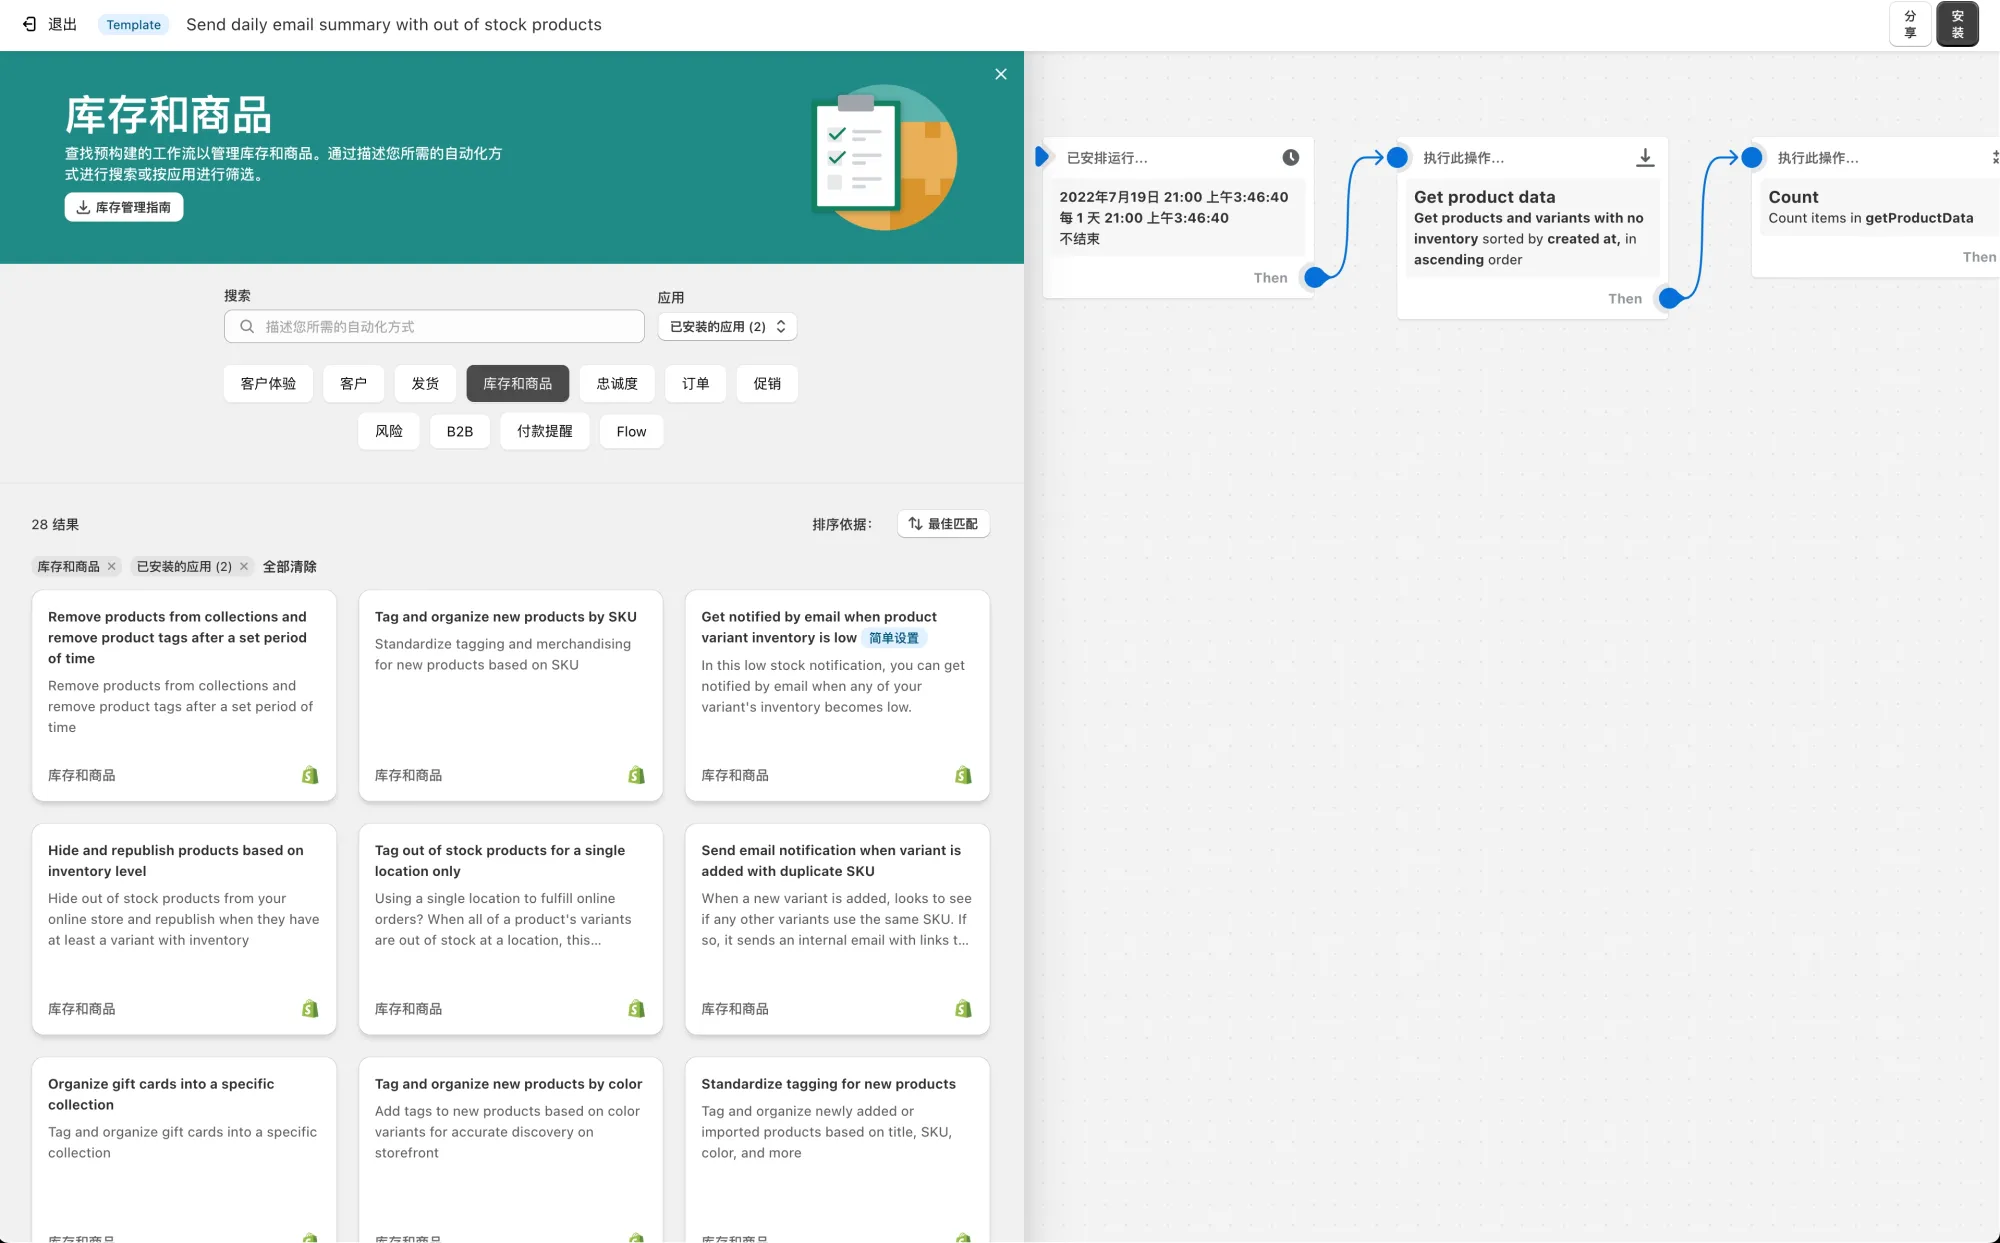Viewport: 2000px width, 1243px height.
Task: Click the automation description search field
Action: point(433,326)
